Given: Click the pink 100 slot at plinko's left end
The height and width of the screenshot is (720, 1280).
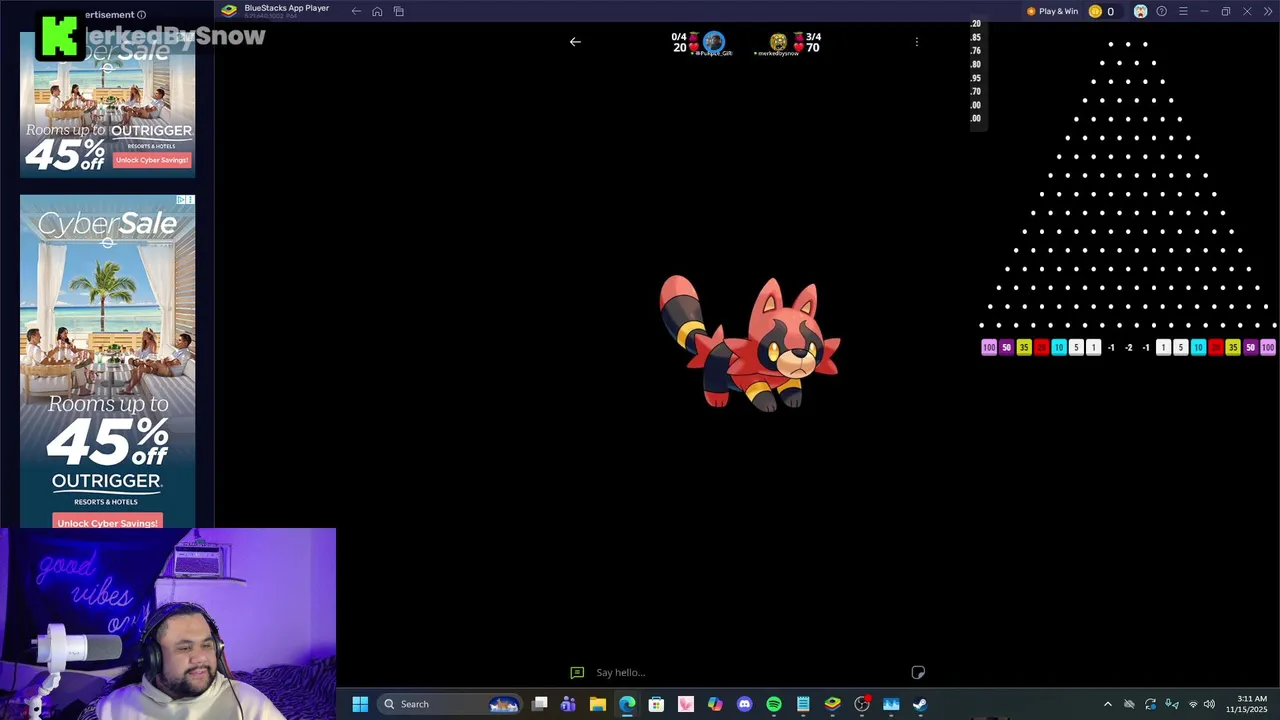Looking at the screenshot, I should [989, 348].
